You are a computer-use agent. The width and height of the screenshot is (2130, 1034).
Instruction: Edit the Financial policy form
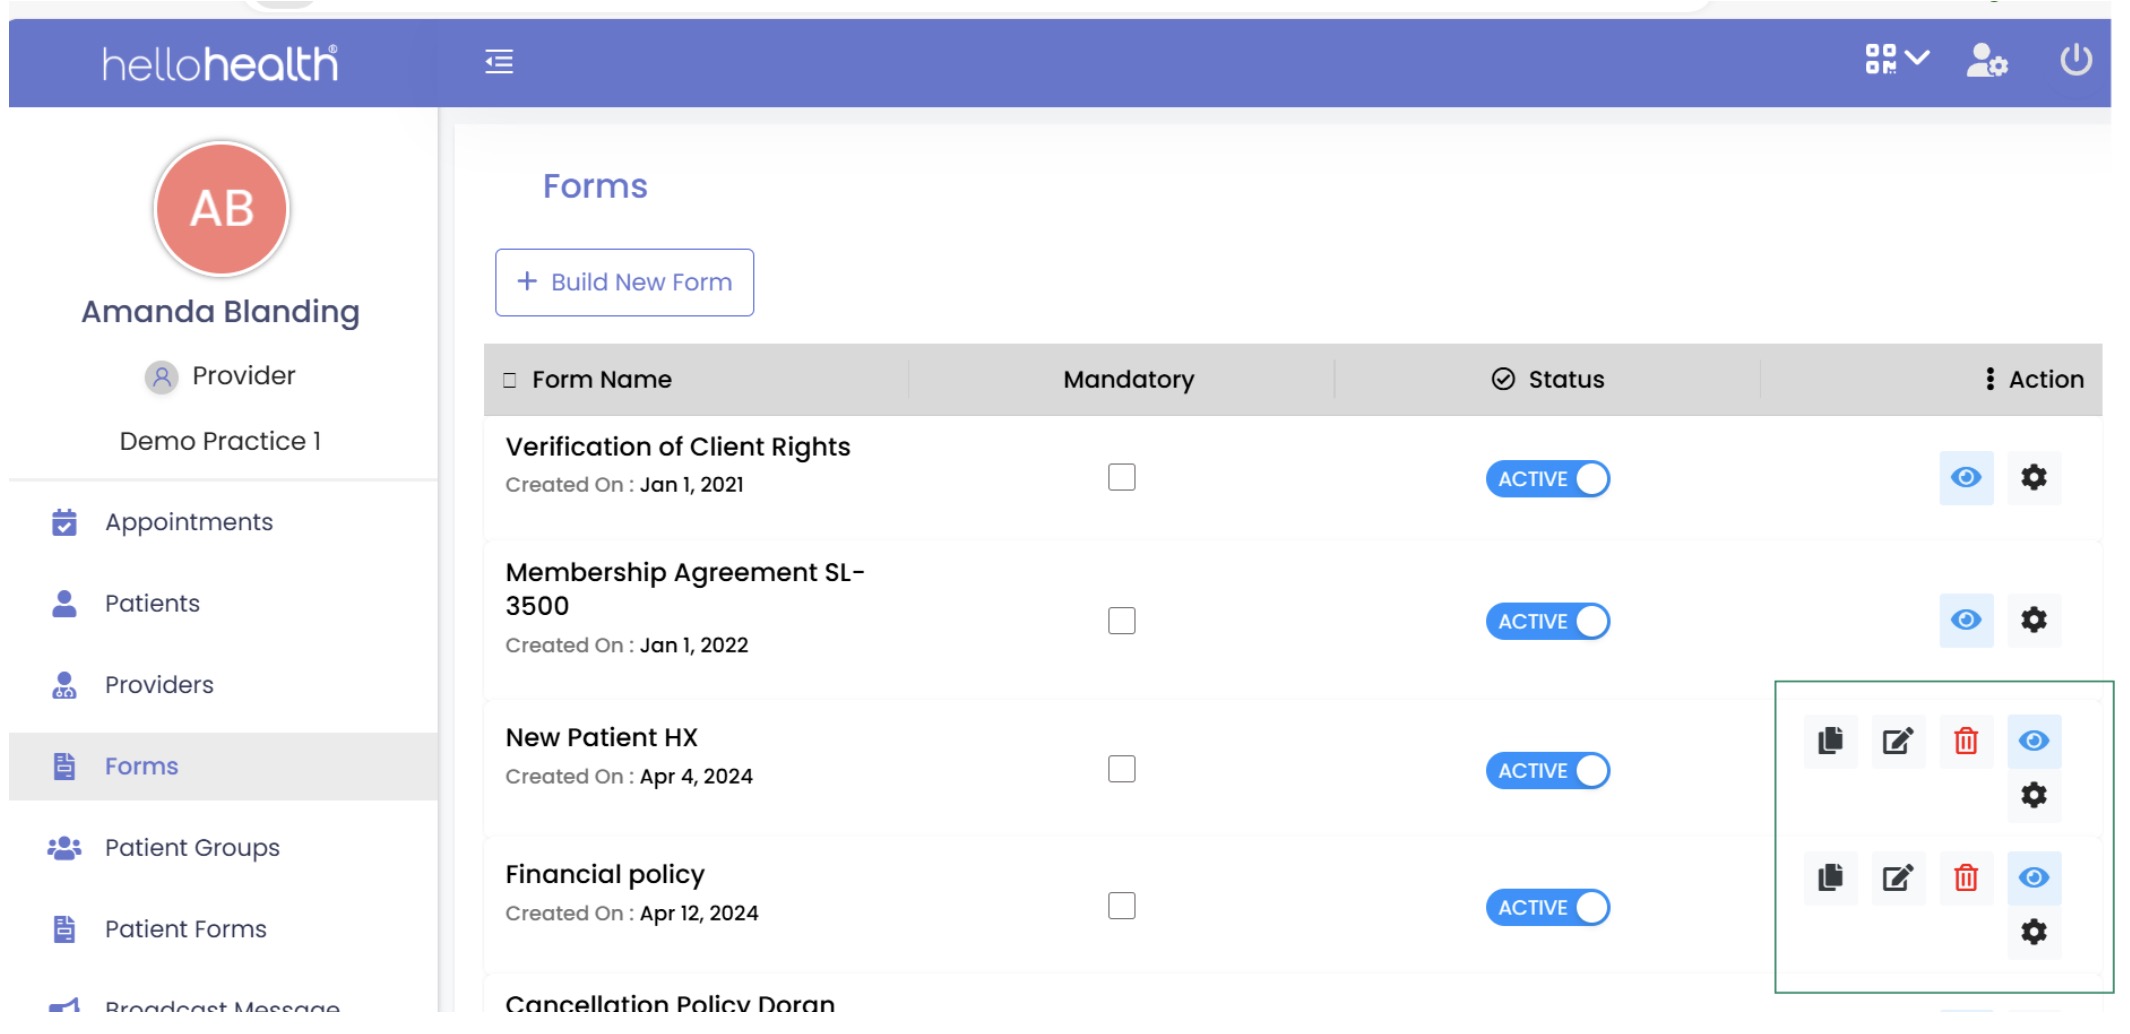point(1897,878)
